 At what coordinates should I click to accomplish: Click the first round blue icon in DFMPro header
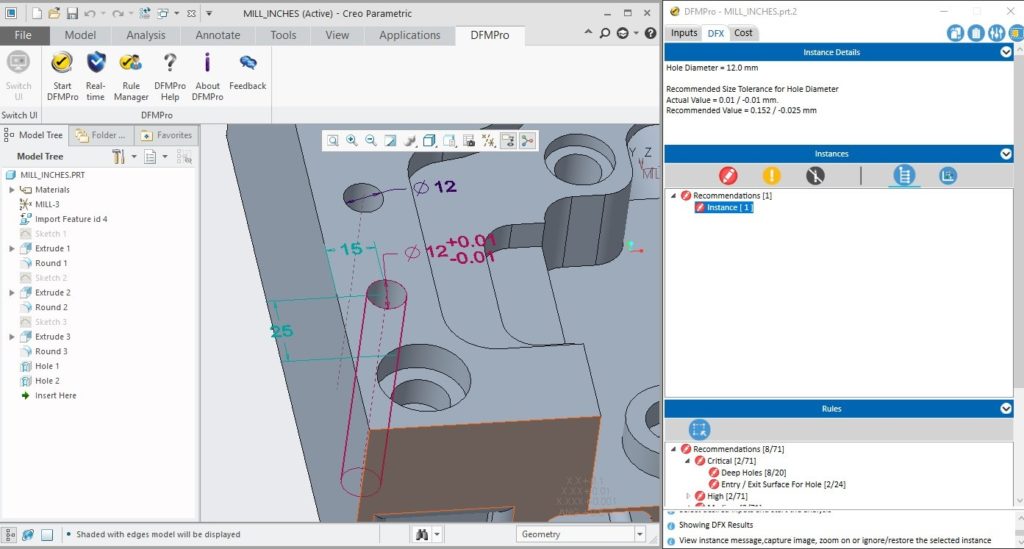click(x=955, y=33)
